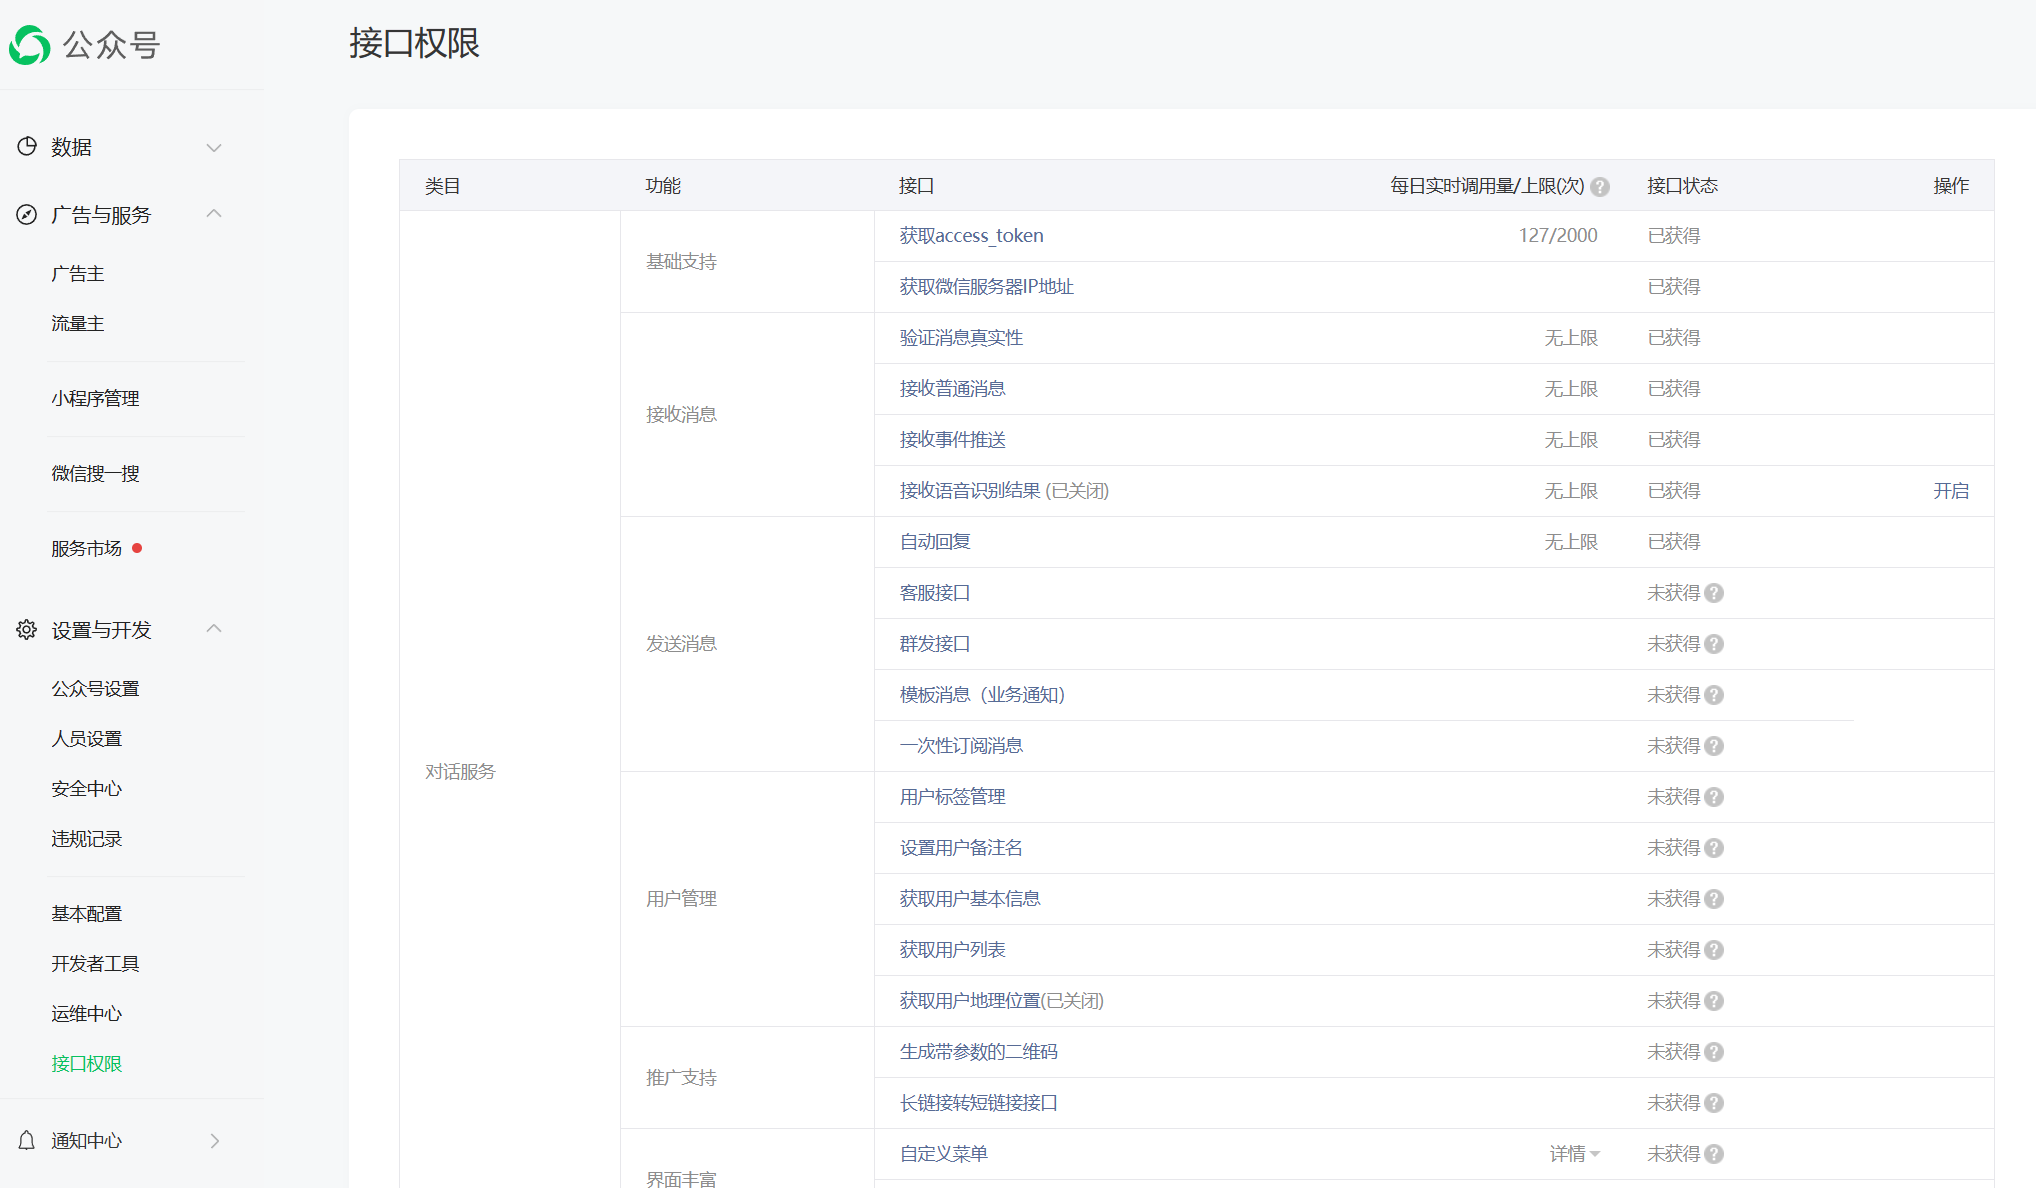Go to 服务市场 sidebar item
This screenshot has height=1188, width=2036.
click(87, 548)
